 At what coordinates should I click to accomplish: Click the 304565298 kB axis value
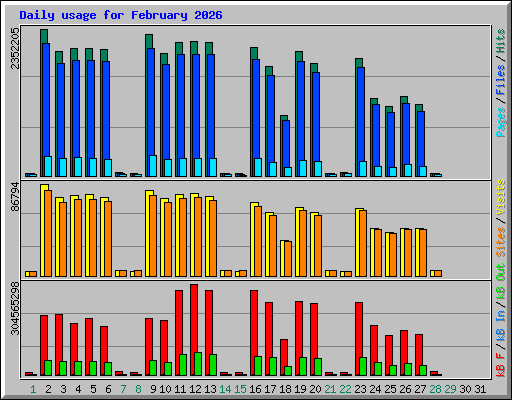15,308
